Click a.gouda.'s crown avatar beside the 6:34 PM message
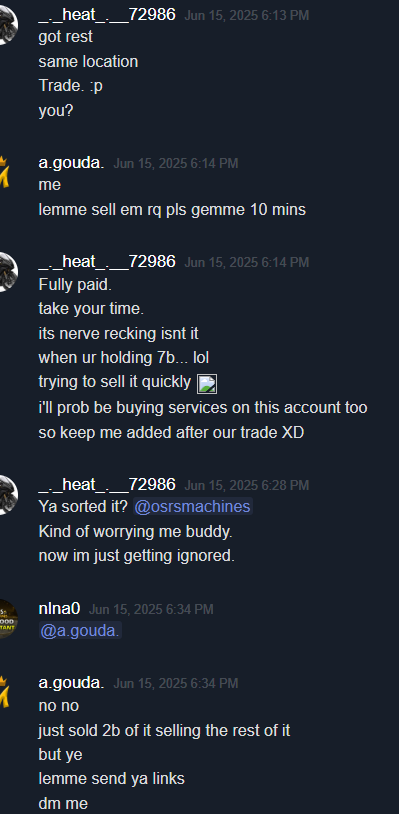399x814 pixels. (x=5, y=693)
